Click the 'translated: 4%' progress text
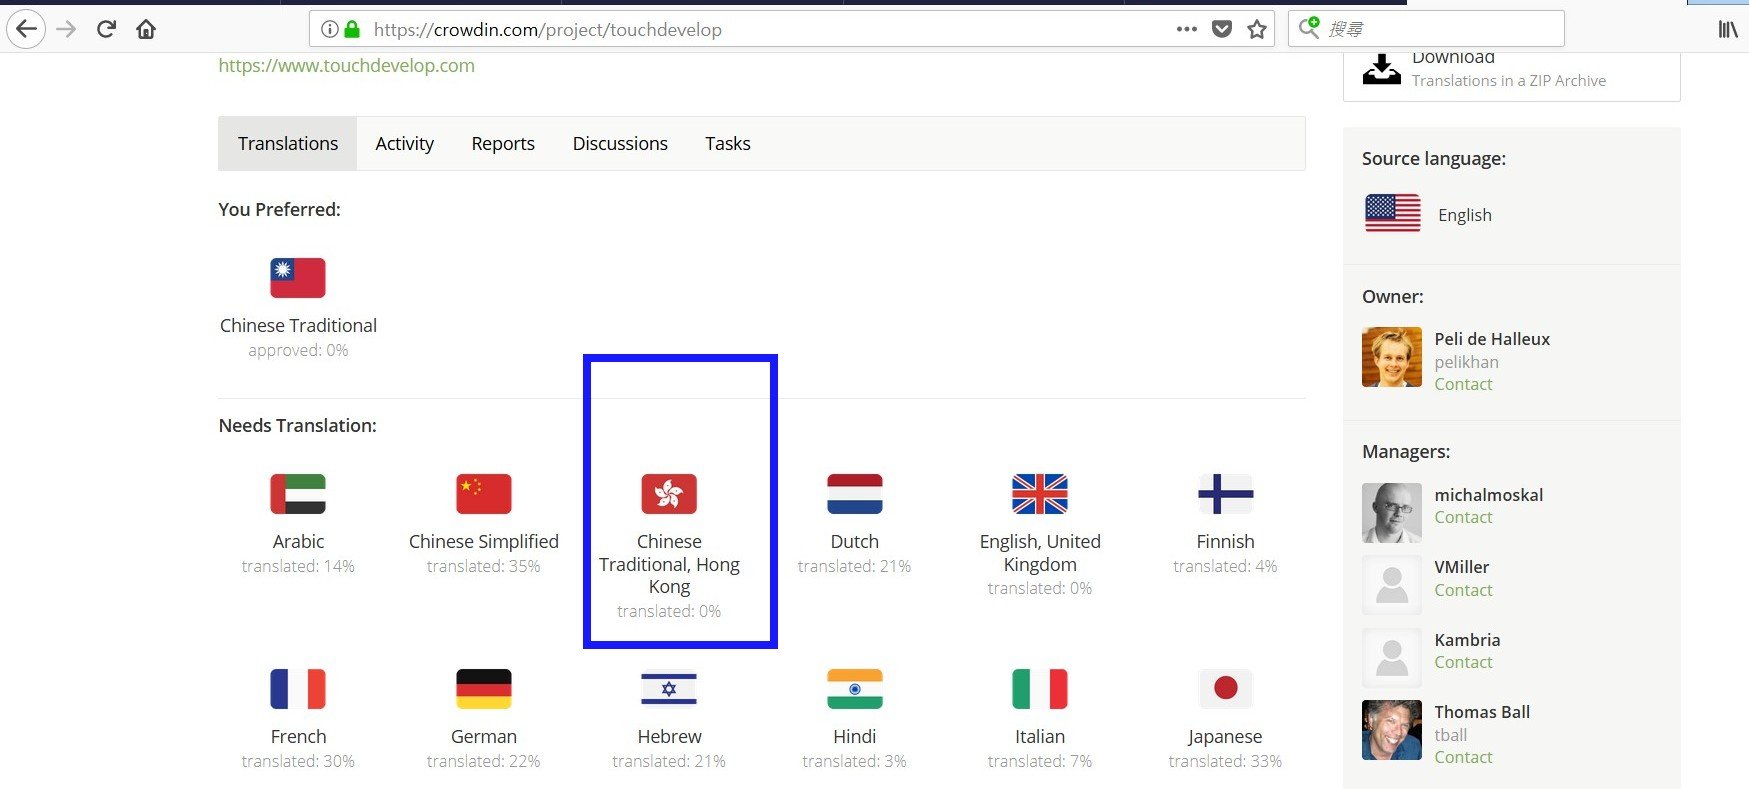 1225,567
